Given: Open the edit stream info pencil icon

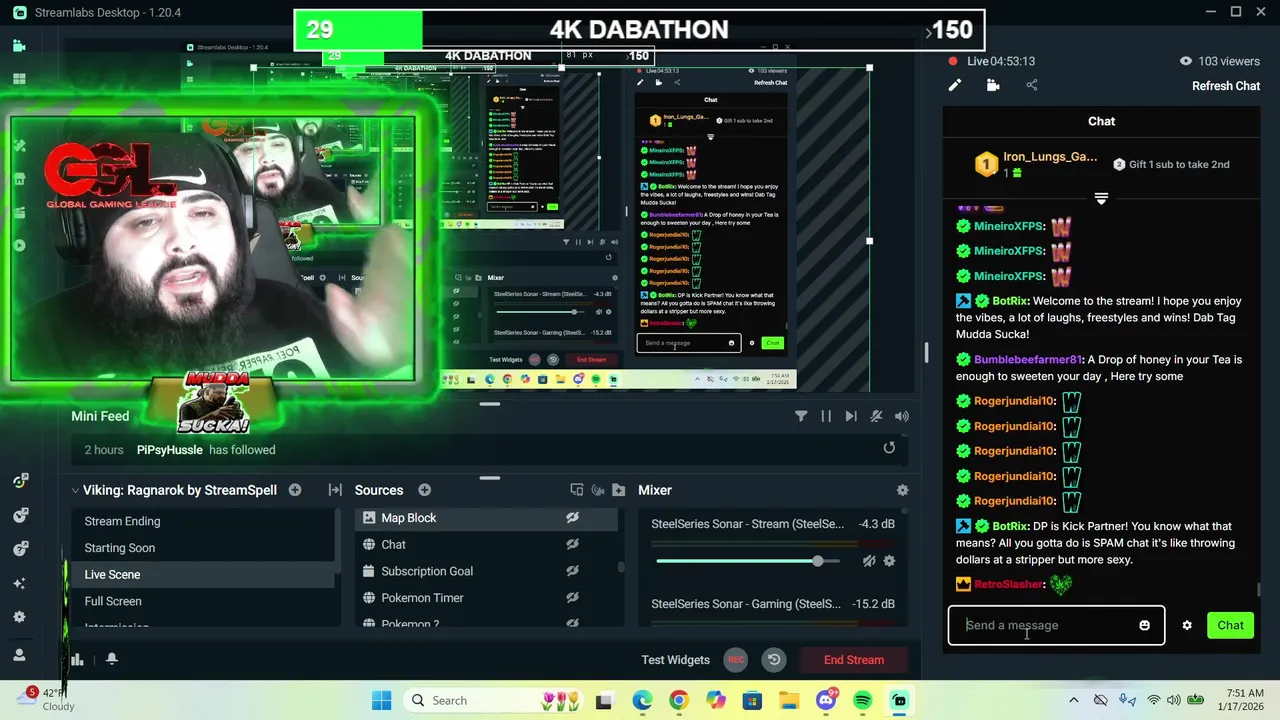Looking at the screenshot, I should (955, 86).
